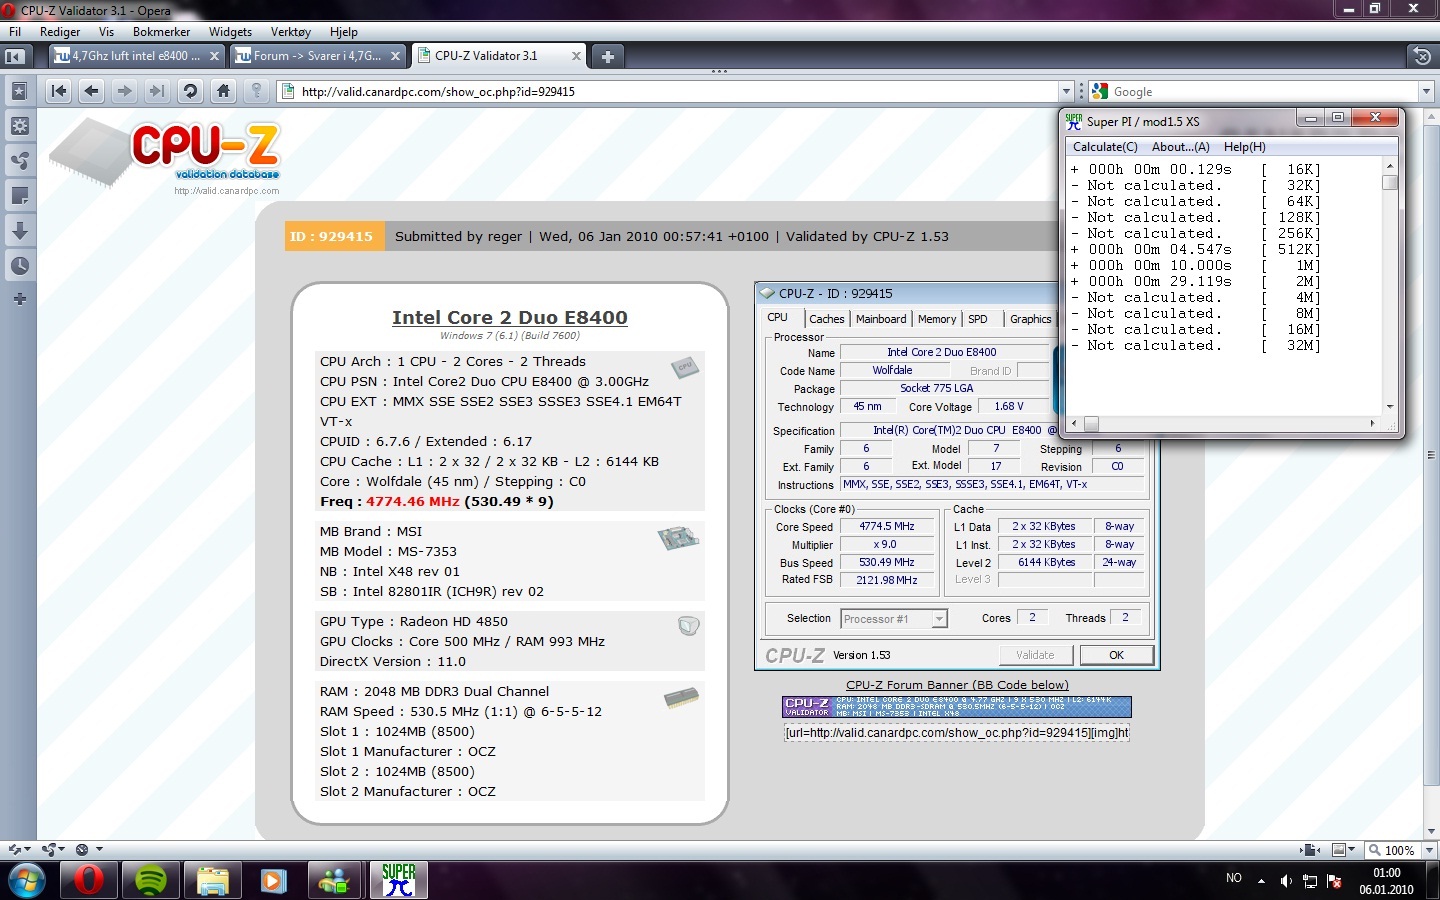The height and width of the screenshot is (900, 1440).
Task: Click the 100% zoom field
Action: 1394,850
